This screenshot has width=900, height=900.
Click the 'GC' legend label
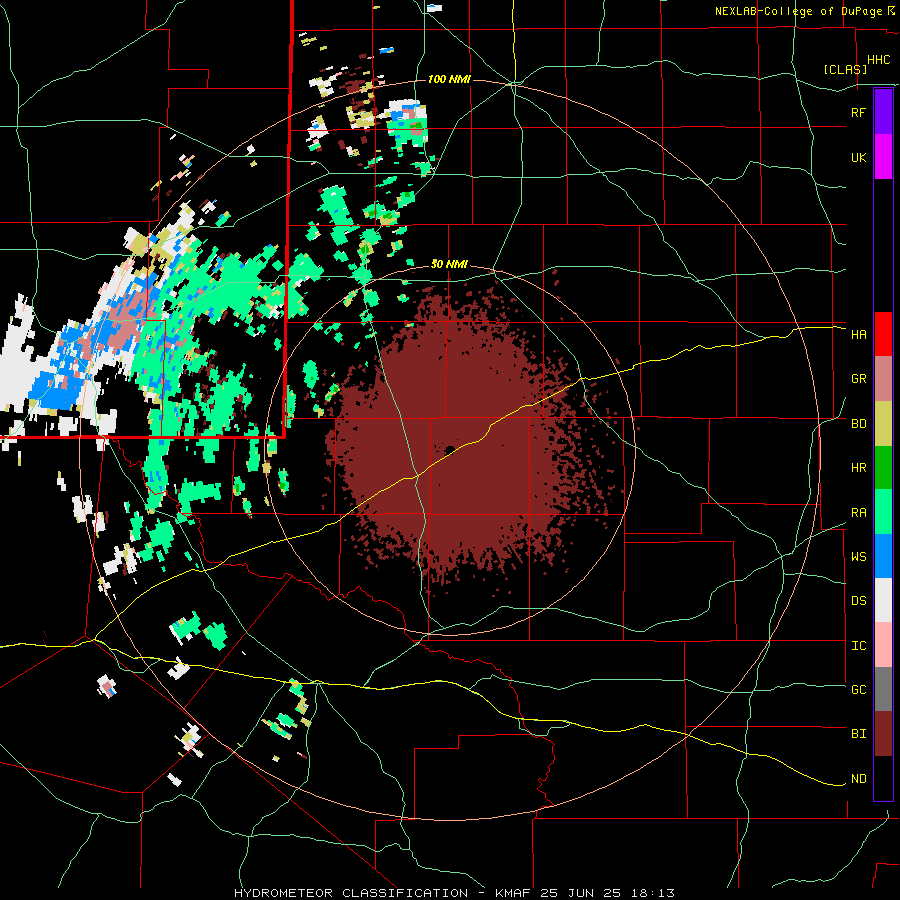(858, 690)
